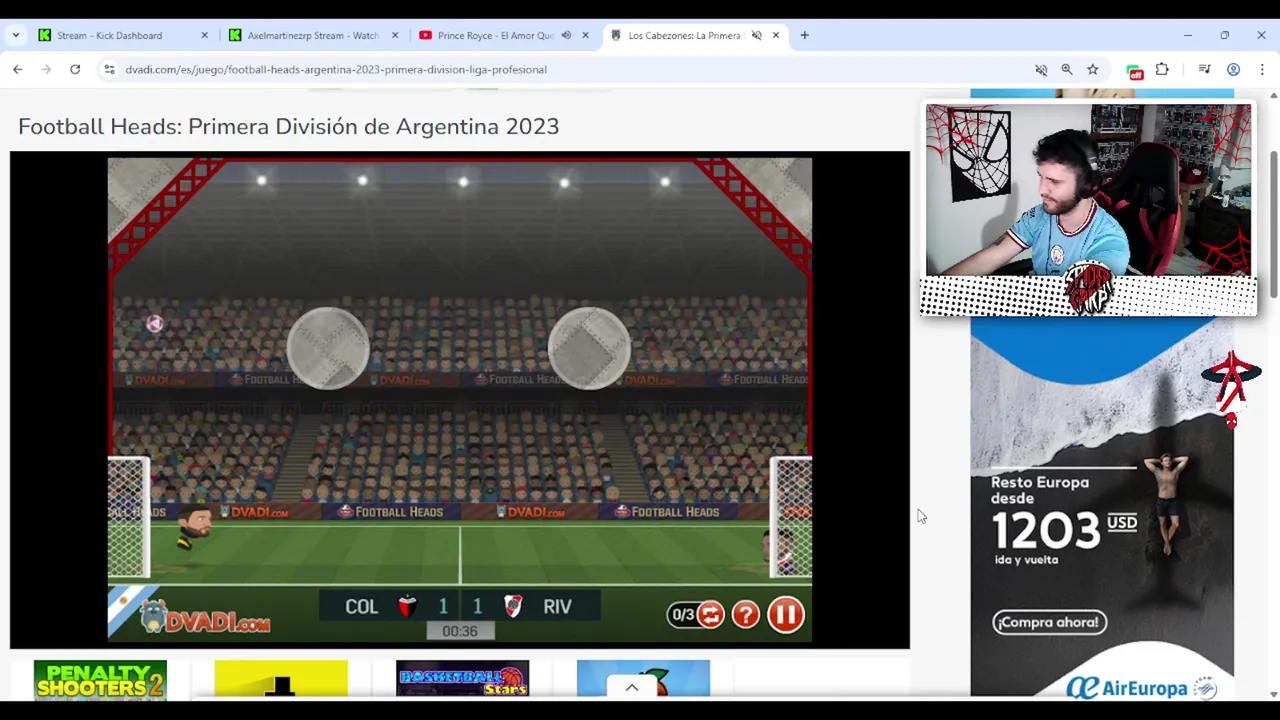
Task: Click the Football Heads page title heading
Action: [288, 127]
